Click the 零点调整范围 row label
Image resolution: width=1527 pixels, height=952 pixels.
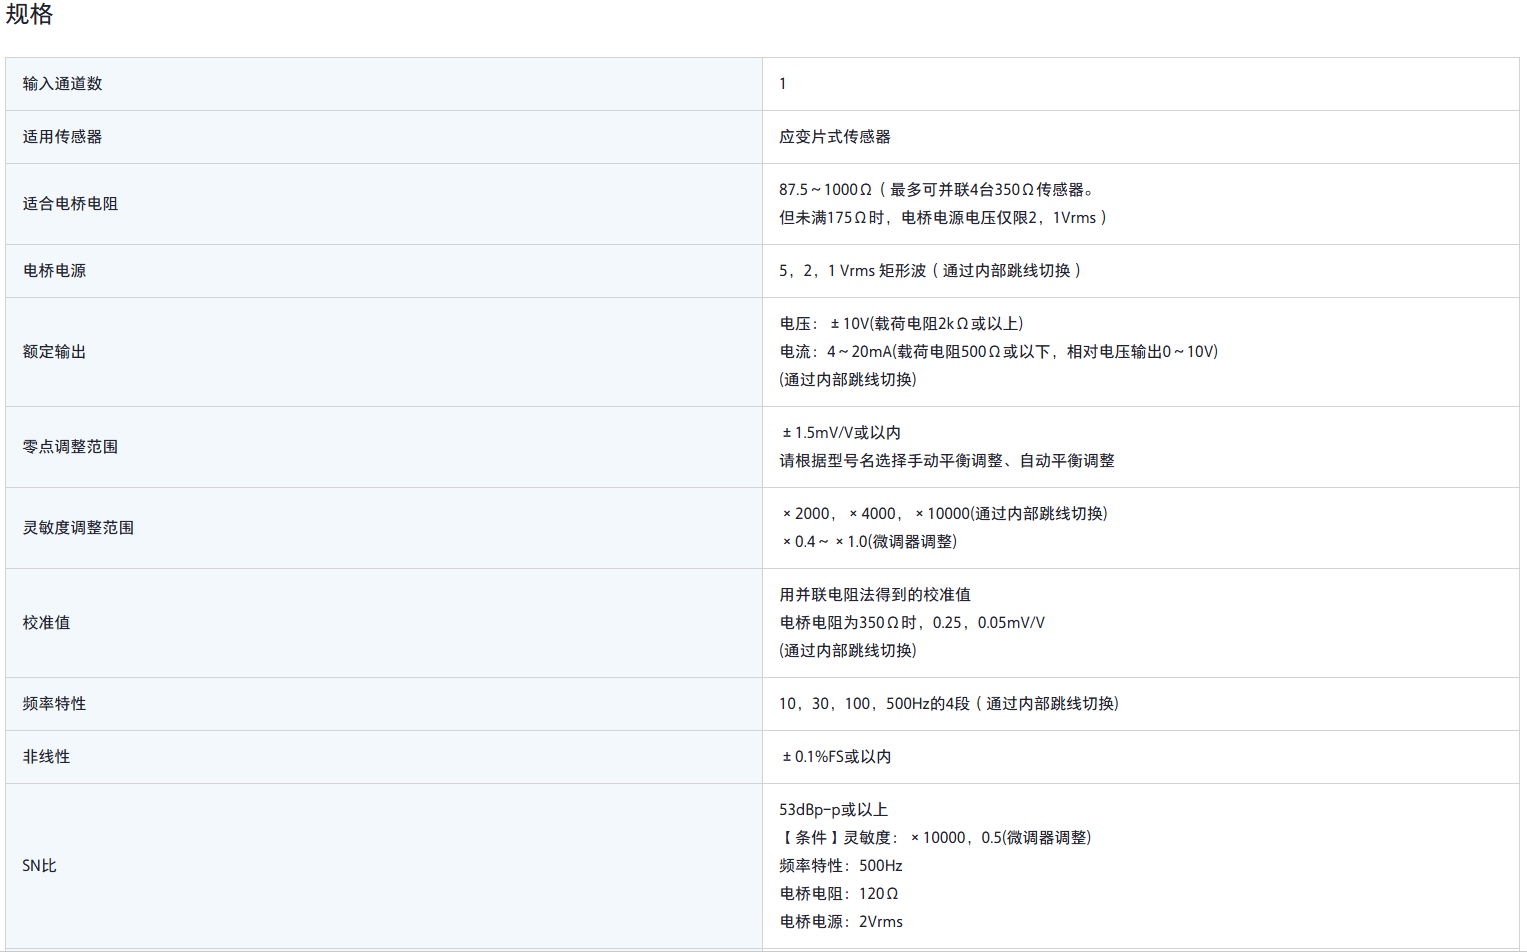coord(70,447)
